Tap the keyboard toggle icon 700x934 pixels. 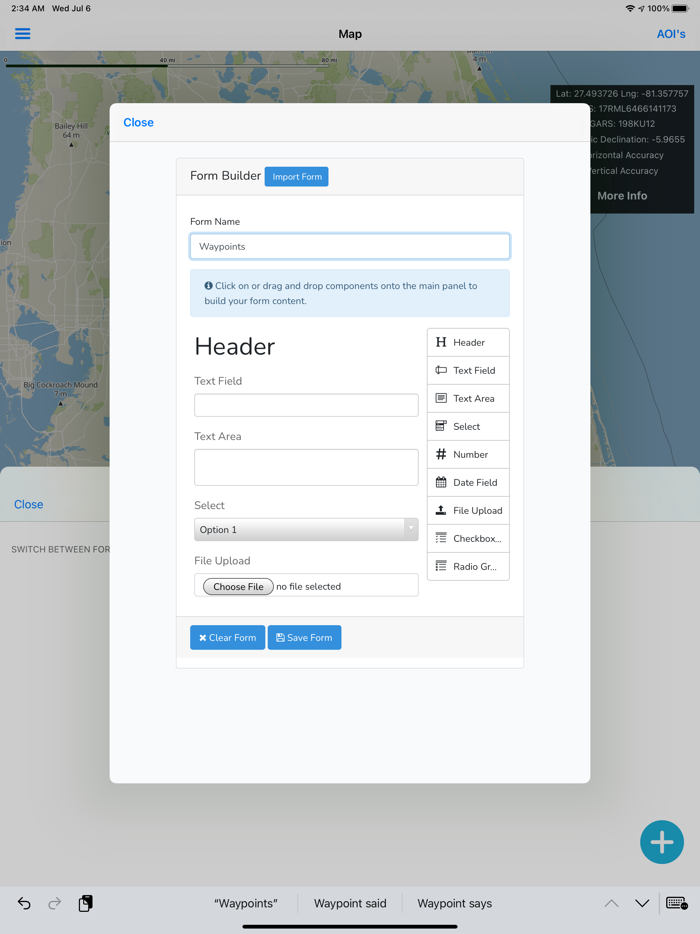(x=677, y=904)
